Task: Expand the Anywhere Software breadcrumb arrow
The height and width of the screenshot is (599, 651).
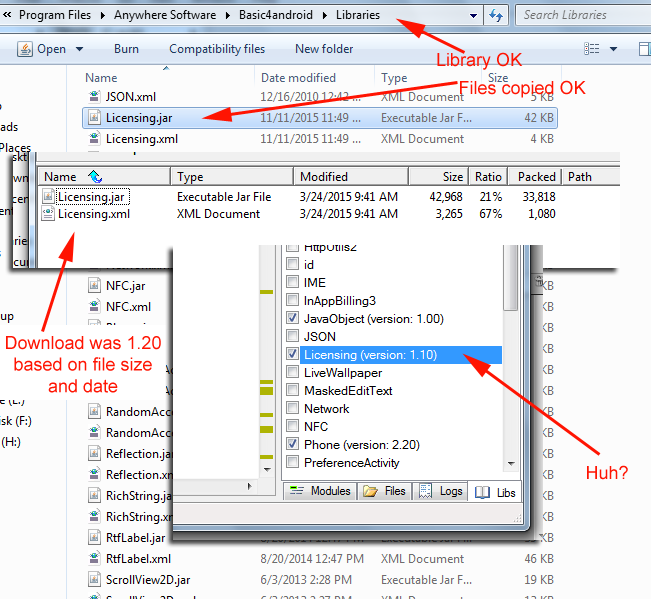Action: (228, 15)
